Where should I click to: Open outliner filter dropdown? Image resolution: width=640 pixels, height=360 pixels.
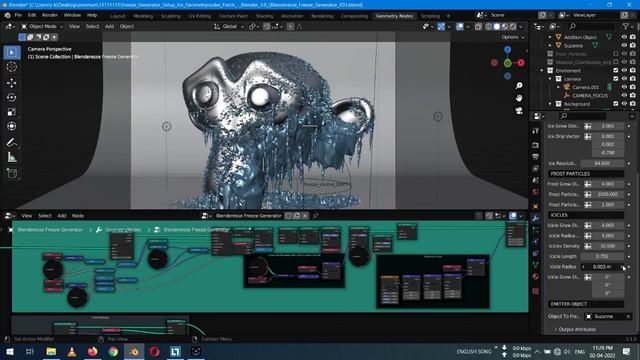pyautogui.click(x=627, y=26)
